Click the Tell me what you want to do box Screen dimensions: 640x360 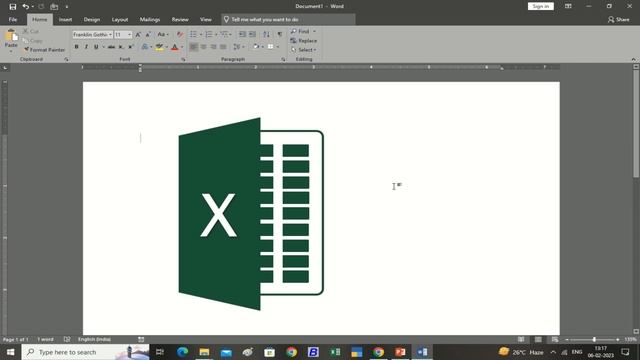coord(288,20)
